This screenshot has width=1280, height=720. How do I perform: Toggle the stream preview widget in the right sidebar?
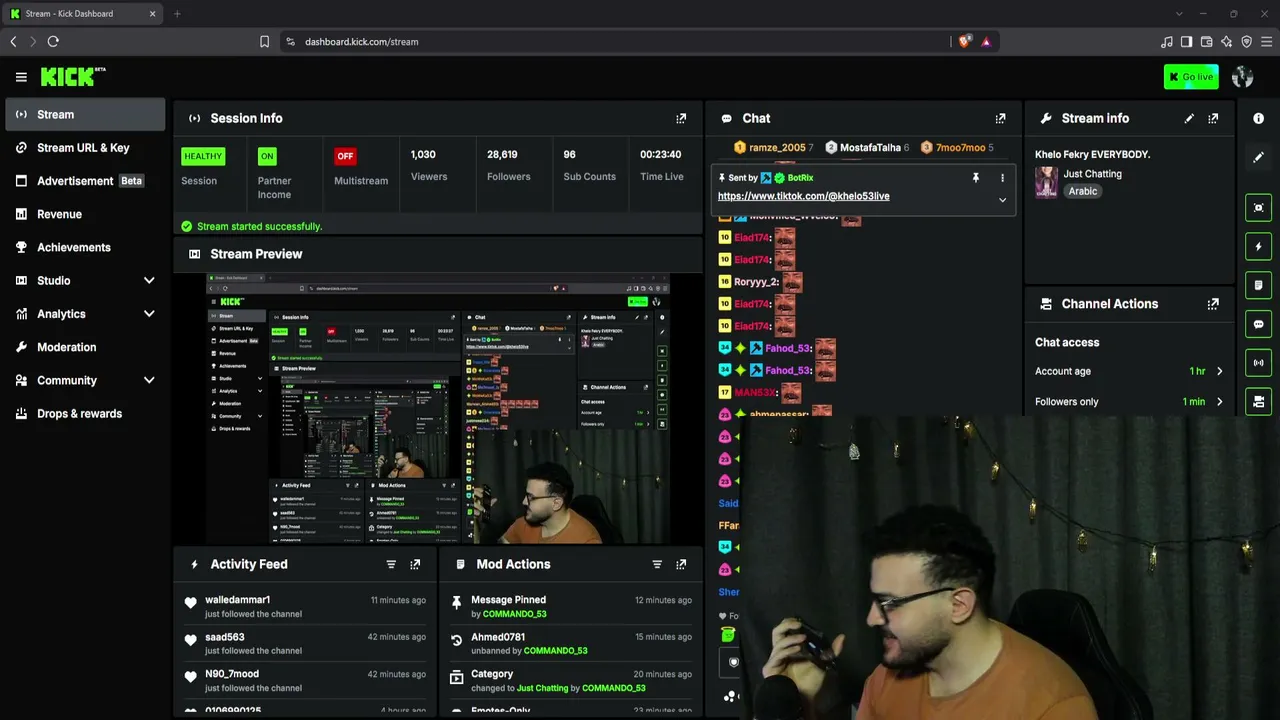tap(1258, 208)
